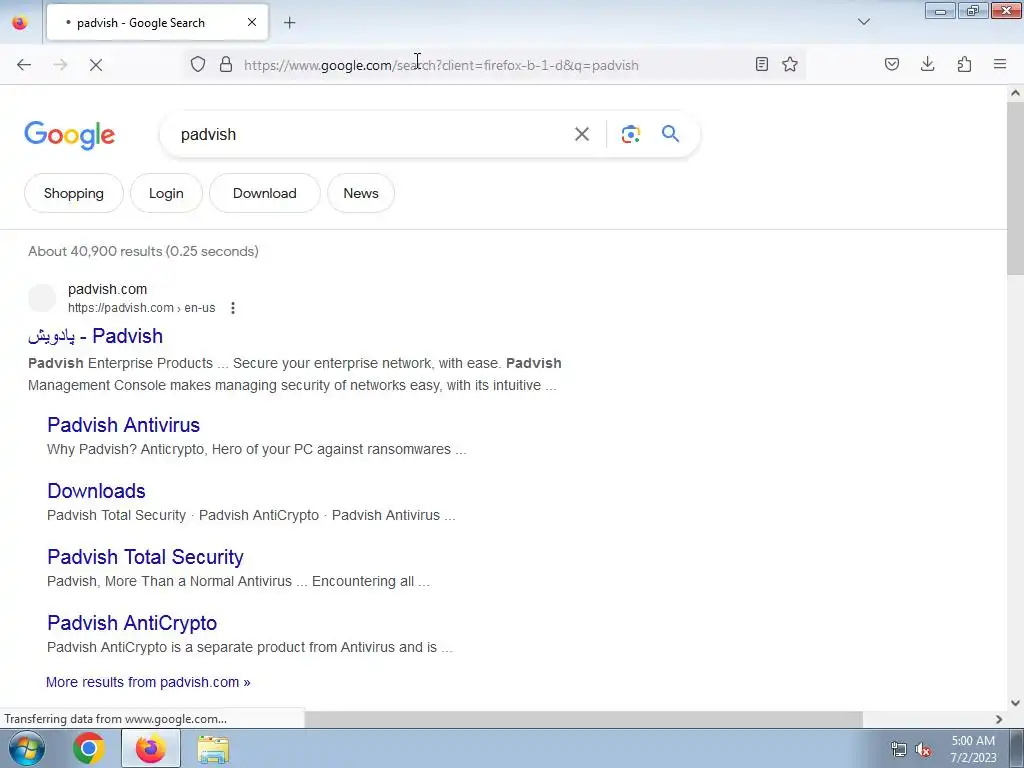Click More results from padvish.com
The image size is (1024, 768).
(148, 682)
